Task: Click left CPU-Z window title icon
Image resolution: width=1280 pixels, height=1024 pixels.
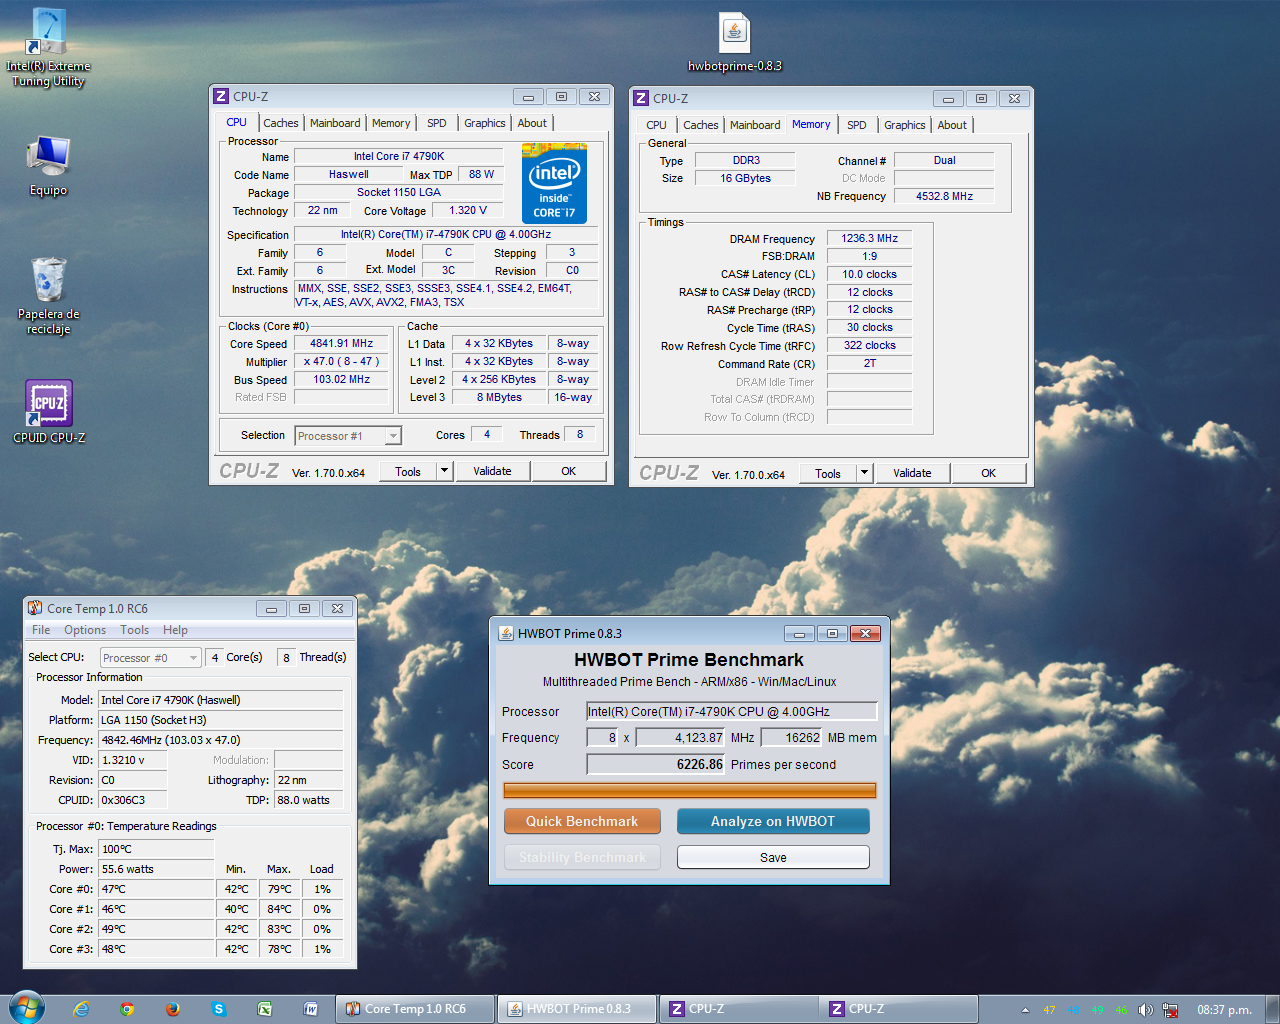Action: pos(221,96)
